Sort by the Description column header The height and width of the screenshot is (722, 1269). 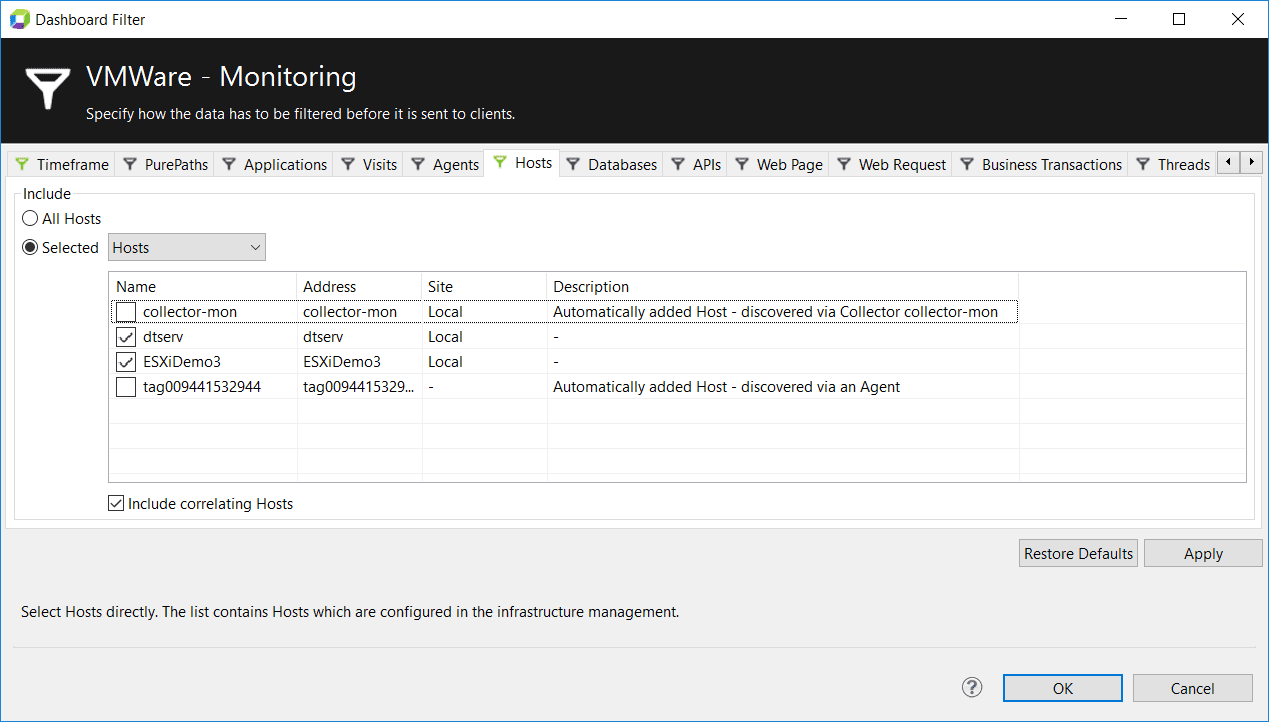[782, 286]
